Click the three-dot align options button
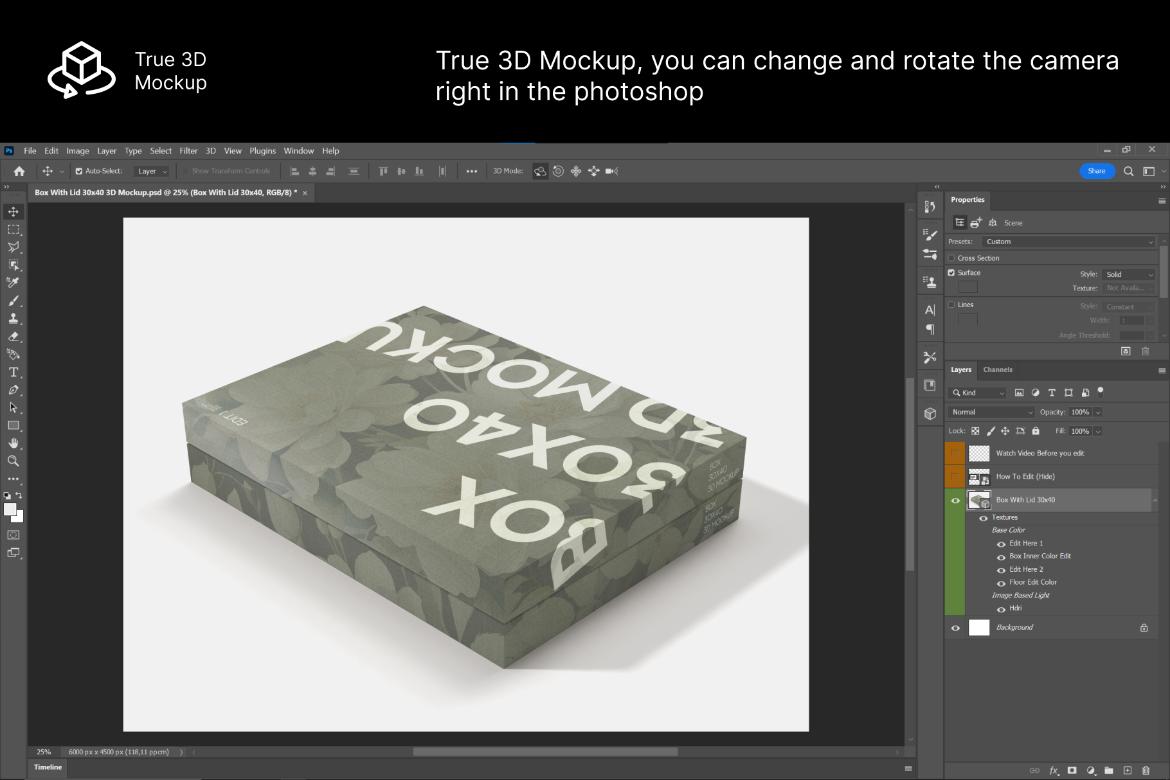The image size is (1170, 780). (x=472, y=171)
